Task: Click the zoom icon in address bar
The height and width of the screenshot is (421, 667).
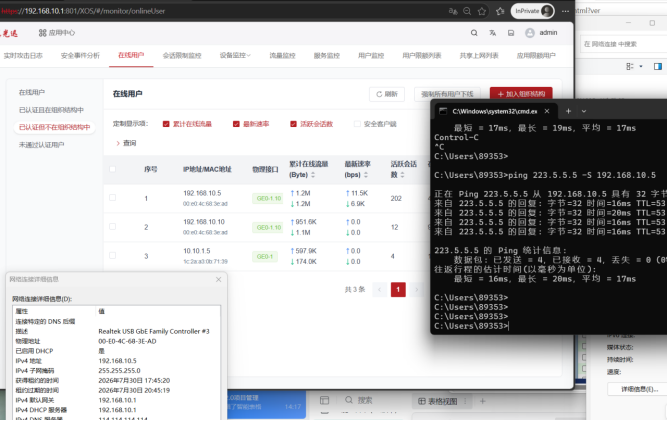Action: tap(467, 11)
